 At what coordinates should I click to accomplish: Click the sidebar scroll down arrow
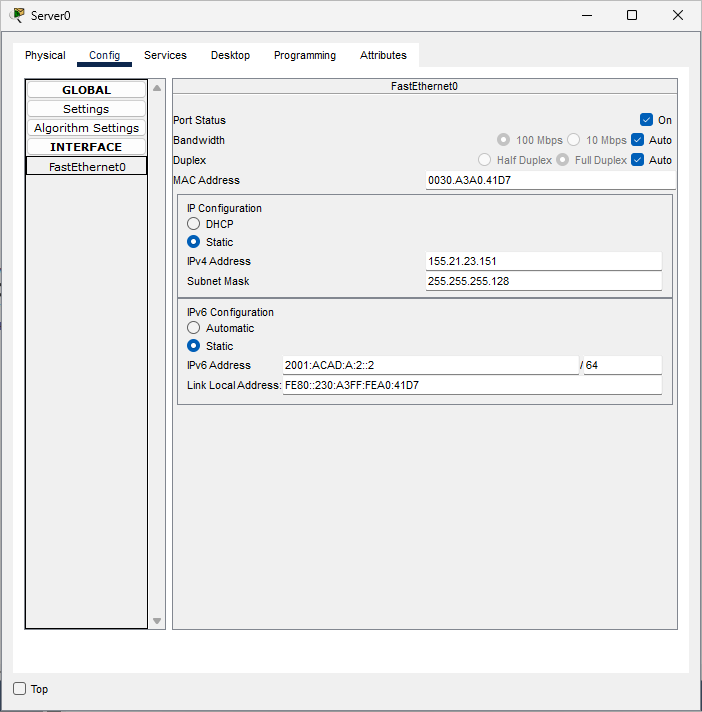157,621
